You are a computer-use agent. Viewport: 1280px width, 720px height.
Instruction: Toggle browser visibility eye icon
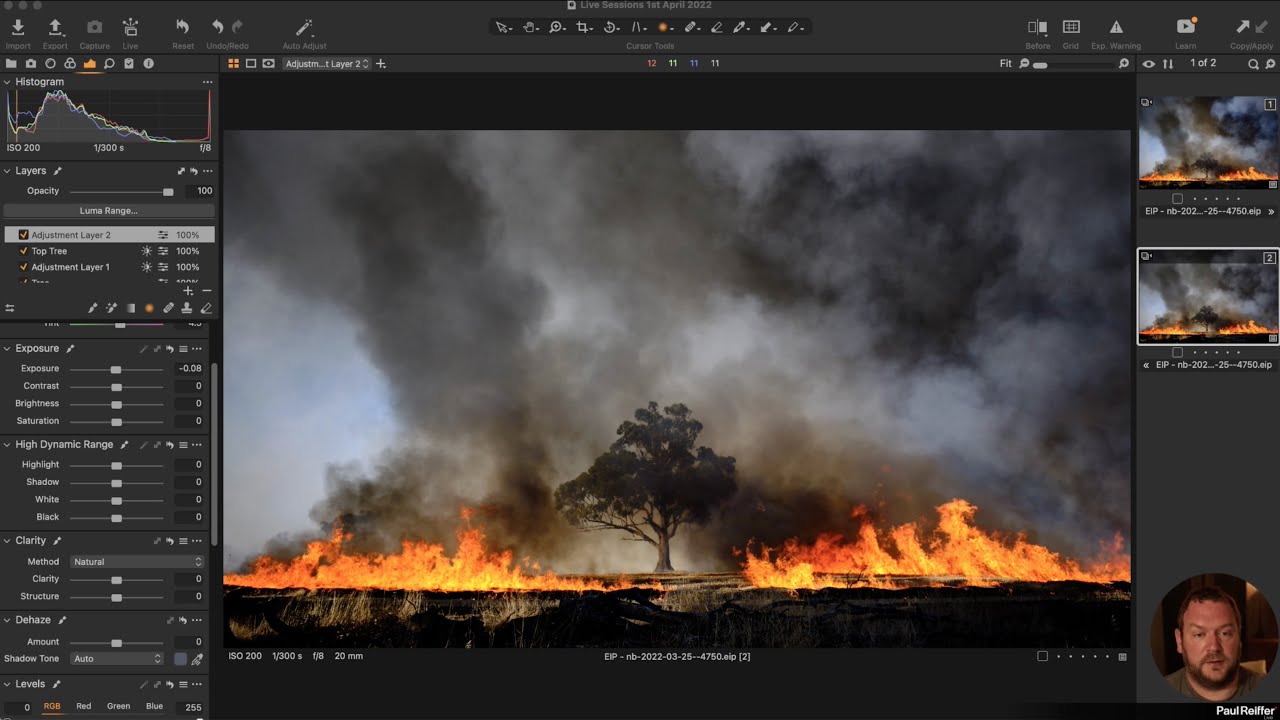[x=1148, y=64]
